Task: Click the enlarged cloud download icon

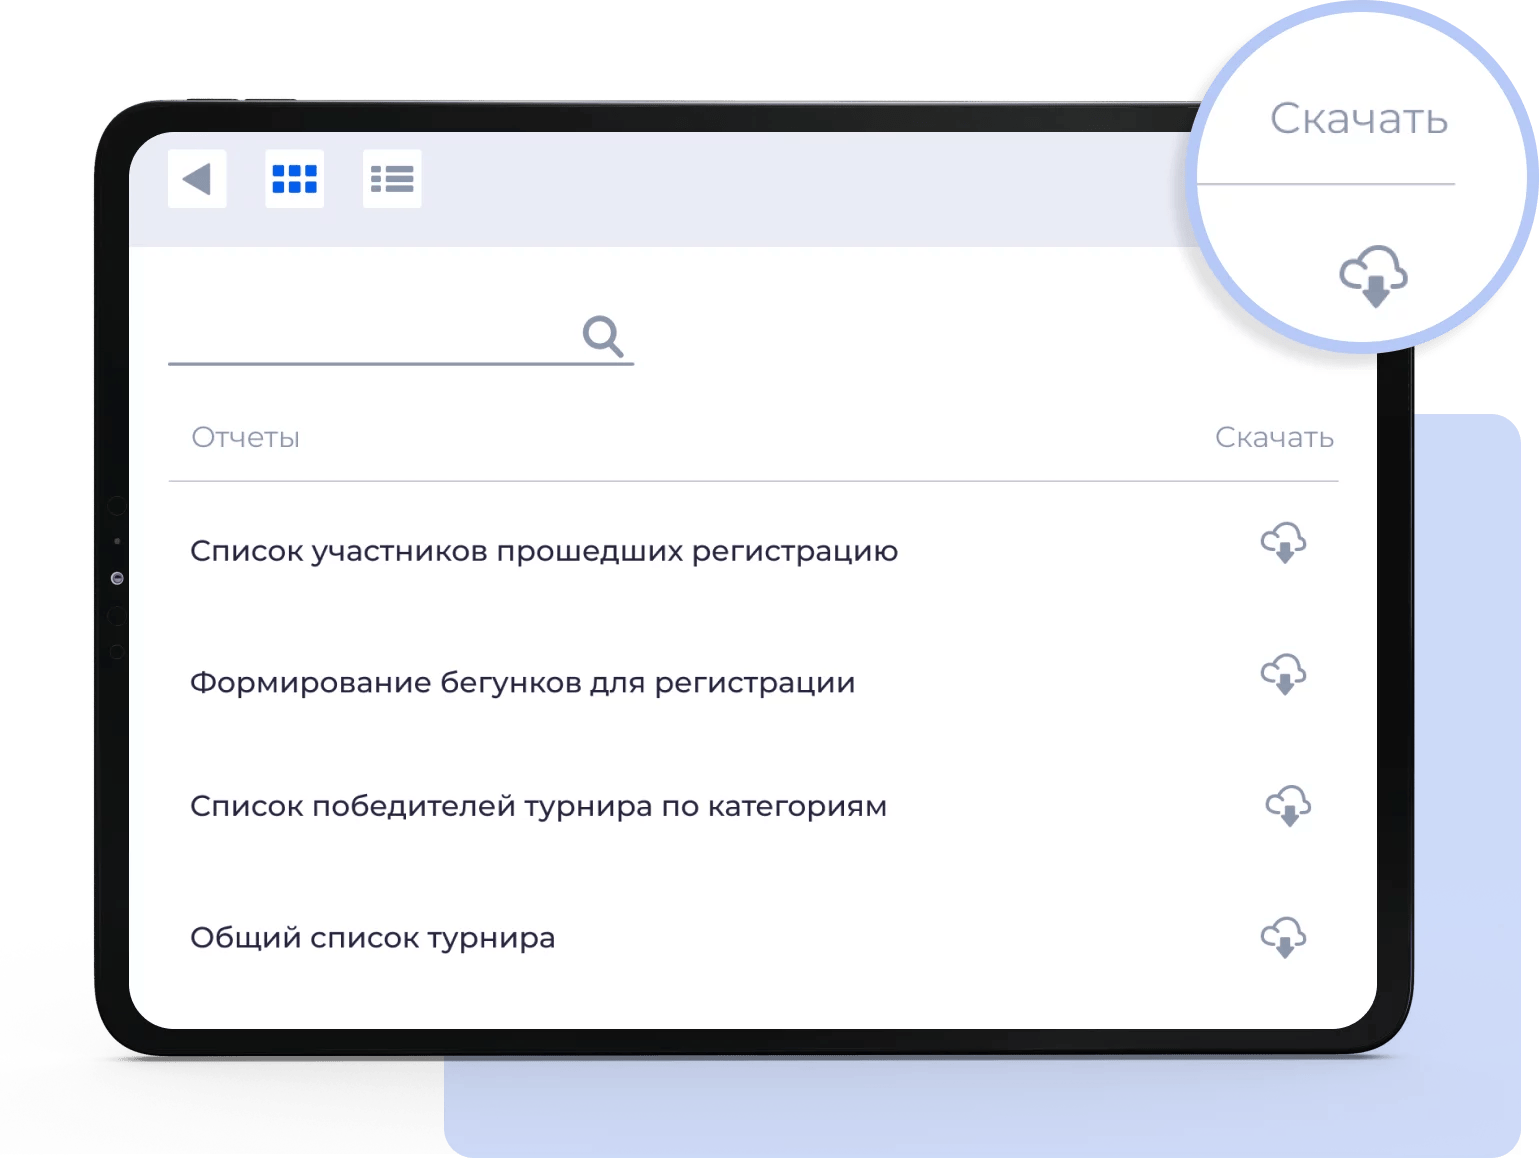Action: pyautogui.click(x=1374, y=276)
